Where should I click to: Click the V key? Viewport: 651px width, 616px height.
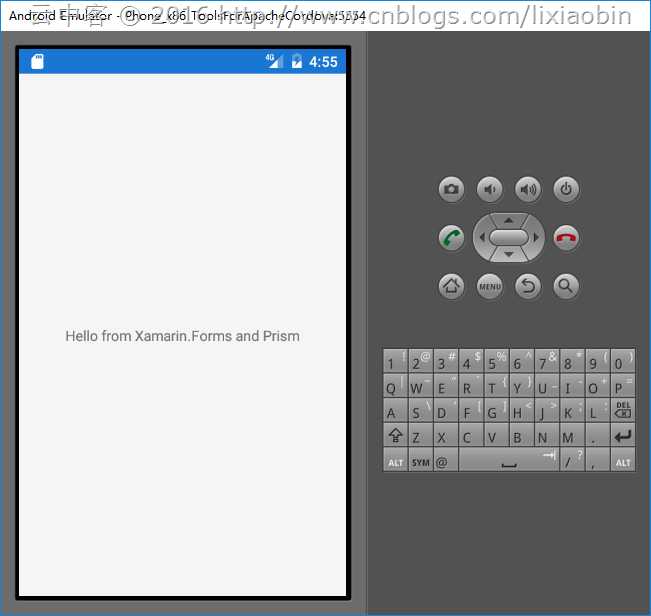pos(496,435)
